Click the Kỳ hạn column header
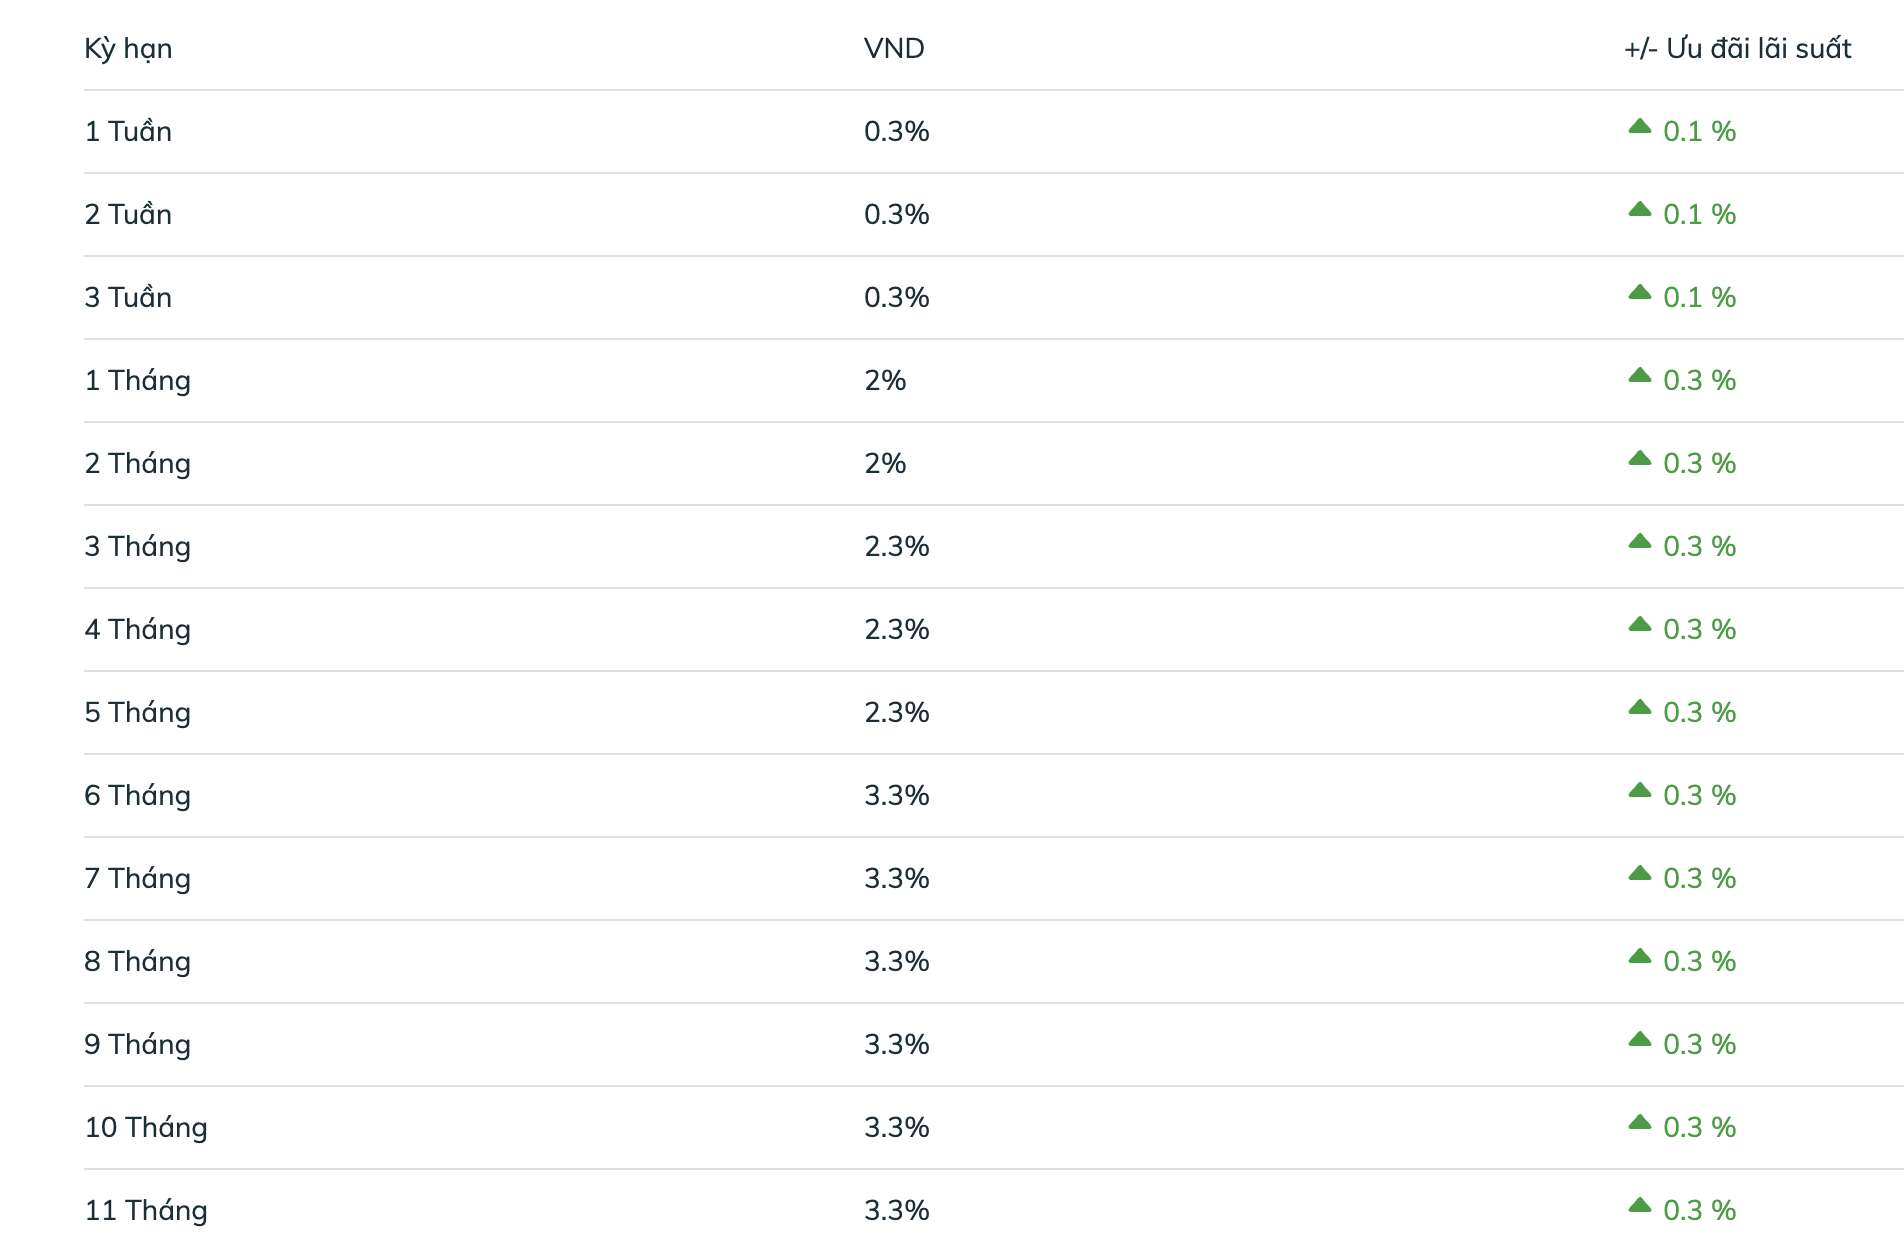This screenshot has height=1238, width=1904. coord(128,49)
